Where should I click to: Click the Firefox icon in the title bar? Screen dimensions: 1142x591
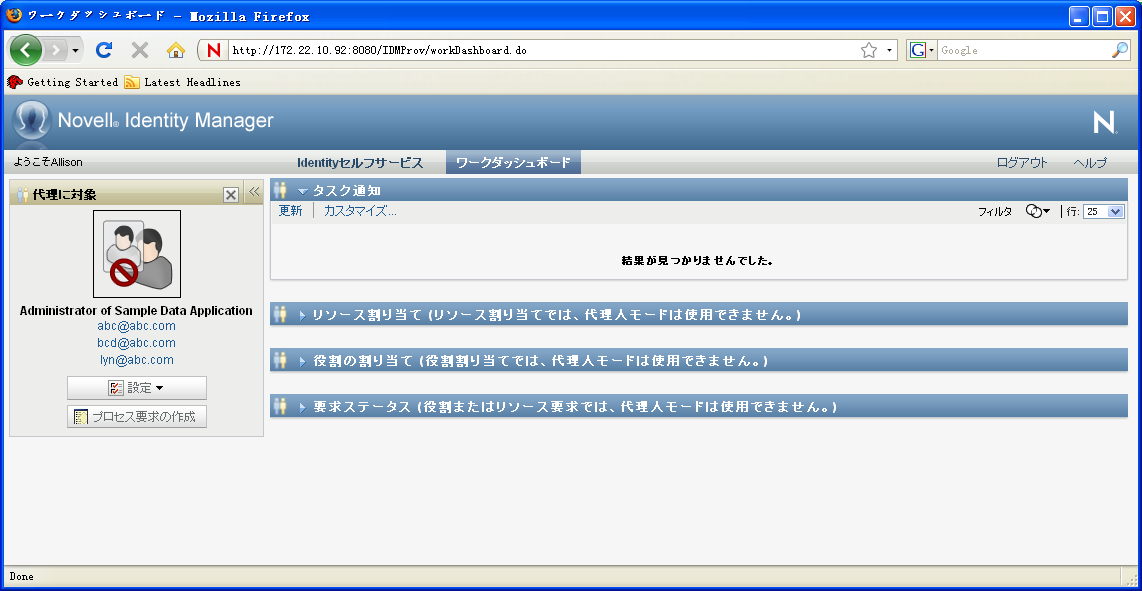tap(14, 15)
